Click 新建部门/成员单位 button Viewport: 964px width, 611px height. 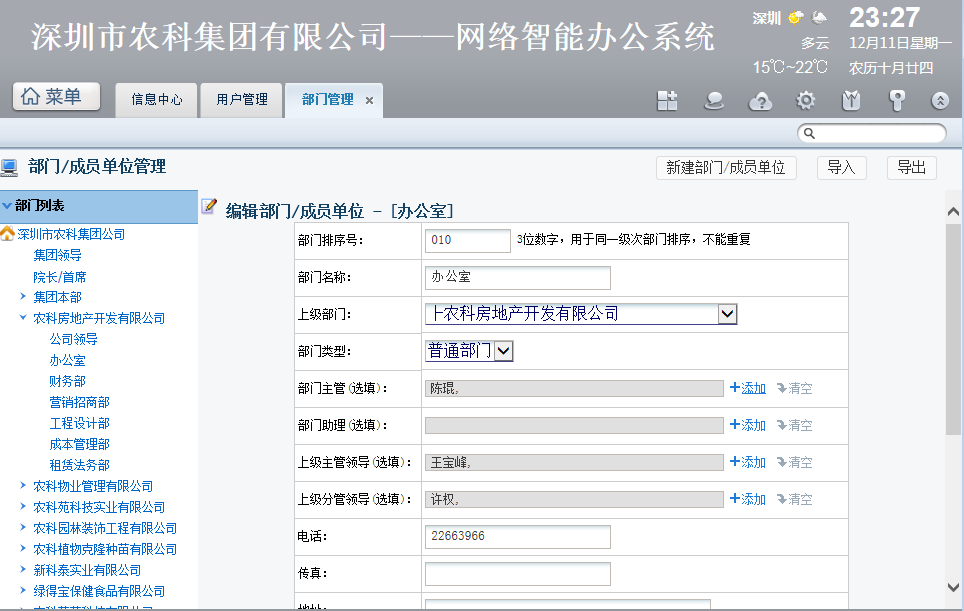[x=726, y=168]
